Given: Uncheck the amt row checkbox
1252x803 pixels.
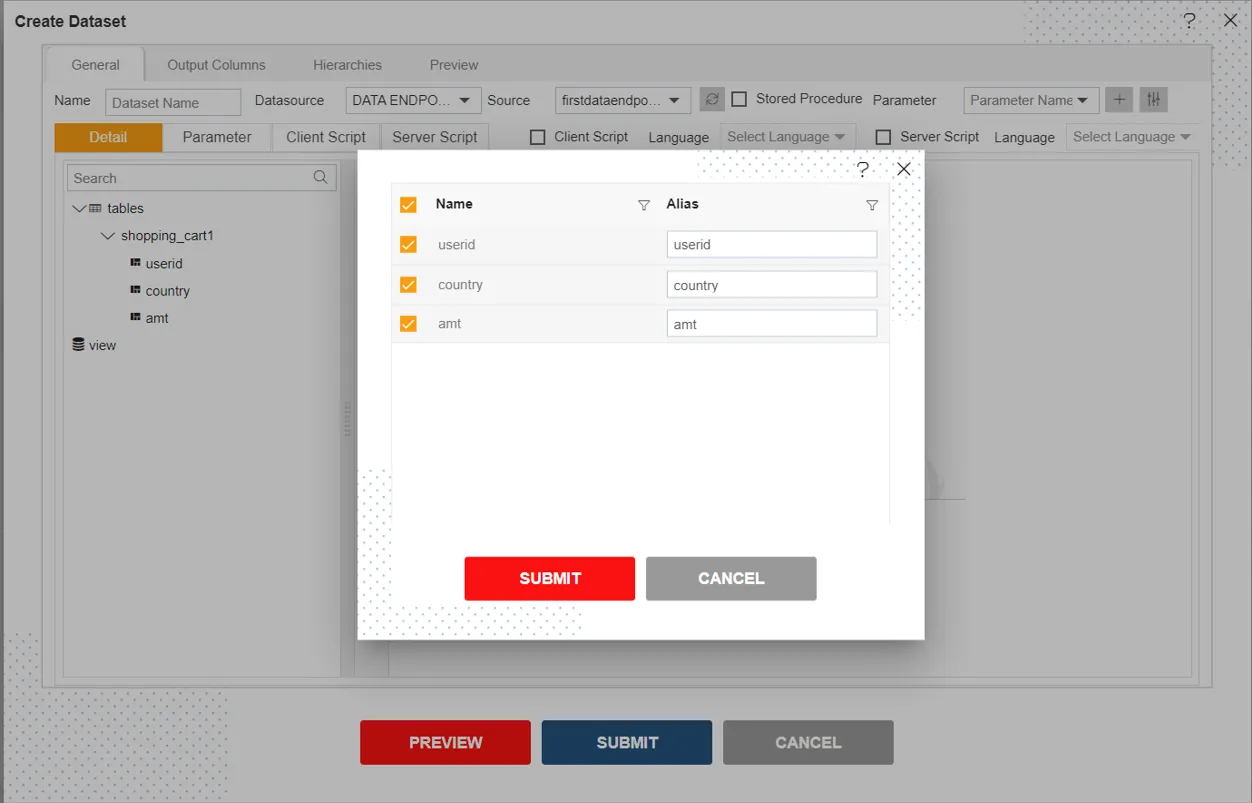Looking at the screenshot, I should 408,324.
